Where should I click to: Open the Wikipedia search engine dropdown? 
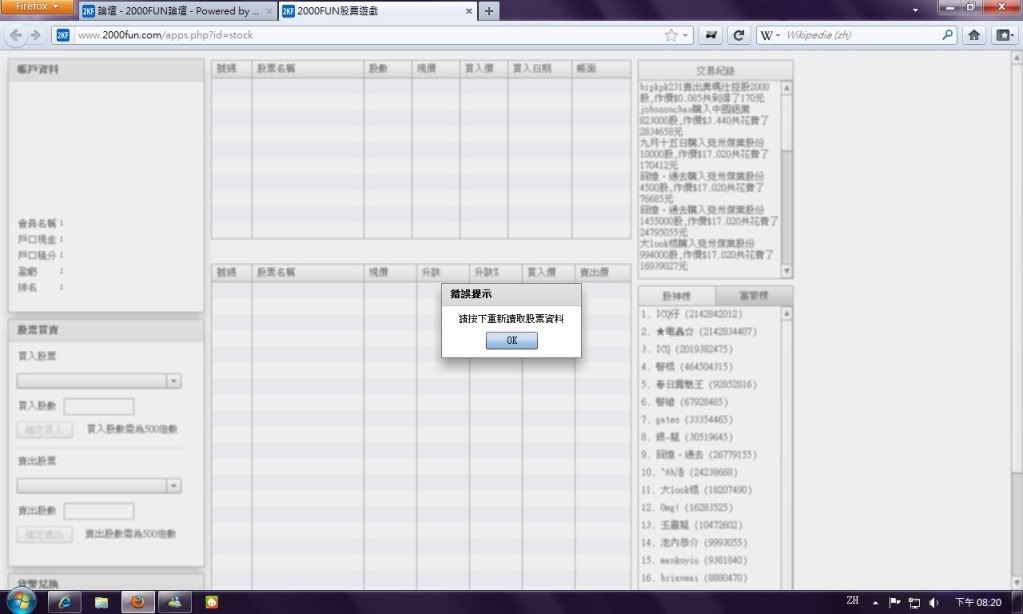click(x=773, y=35)
